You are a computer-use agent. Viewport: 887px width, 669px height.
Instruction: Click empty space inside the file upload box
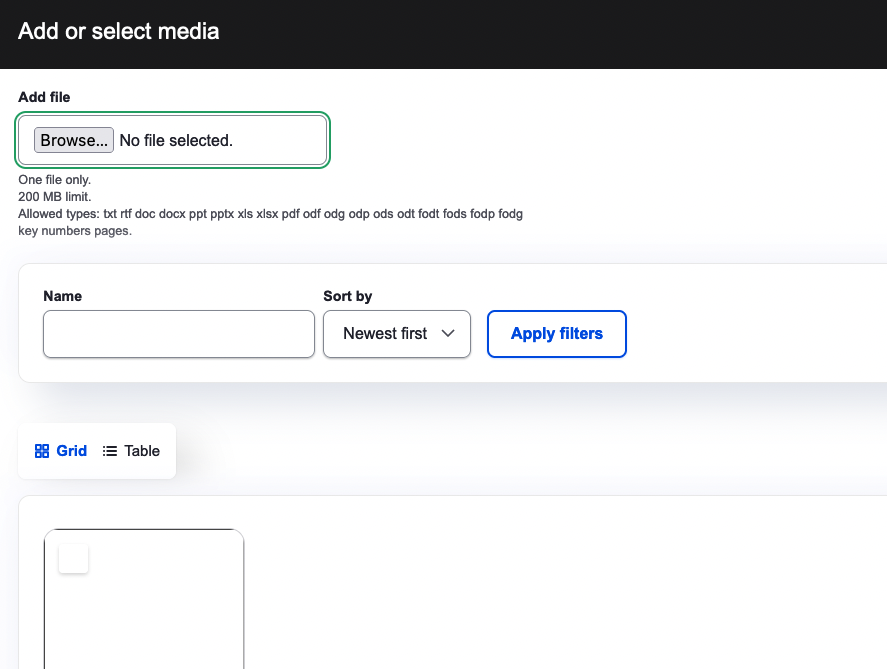point(285,141)
